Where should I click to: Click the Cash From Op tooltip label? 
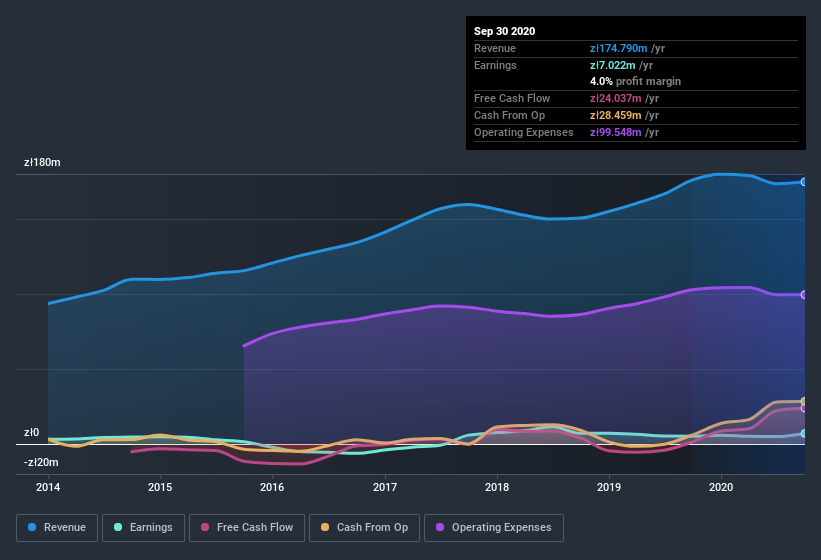point(509,115)
